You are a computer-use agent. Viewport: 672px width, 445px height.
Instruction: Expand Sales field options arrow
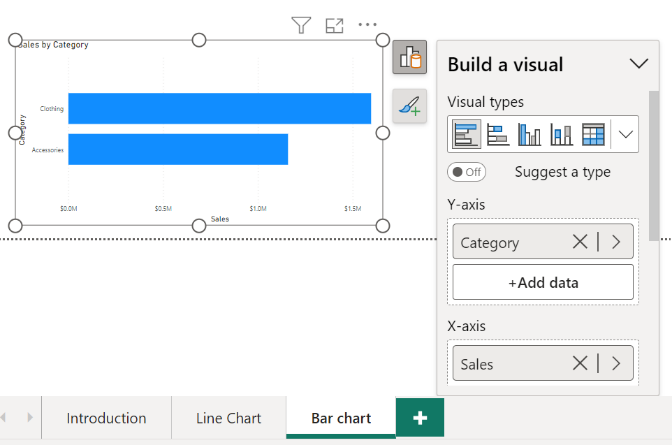(616, 364)
